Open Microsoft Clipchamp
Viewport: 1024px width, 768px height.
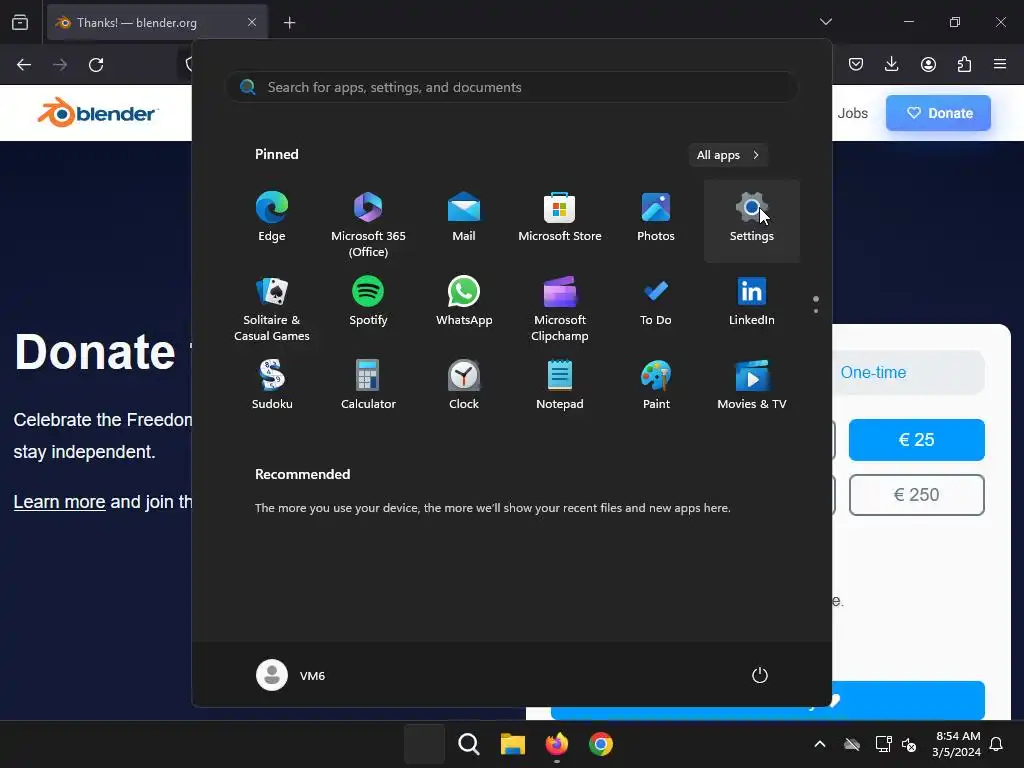click(560, 308)
